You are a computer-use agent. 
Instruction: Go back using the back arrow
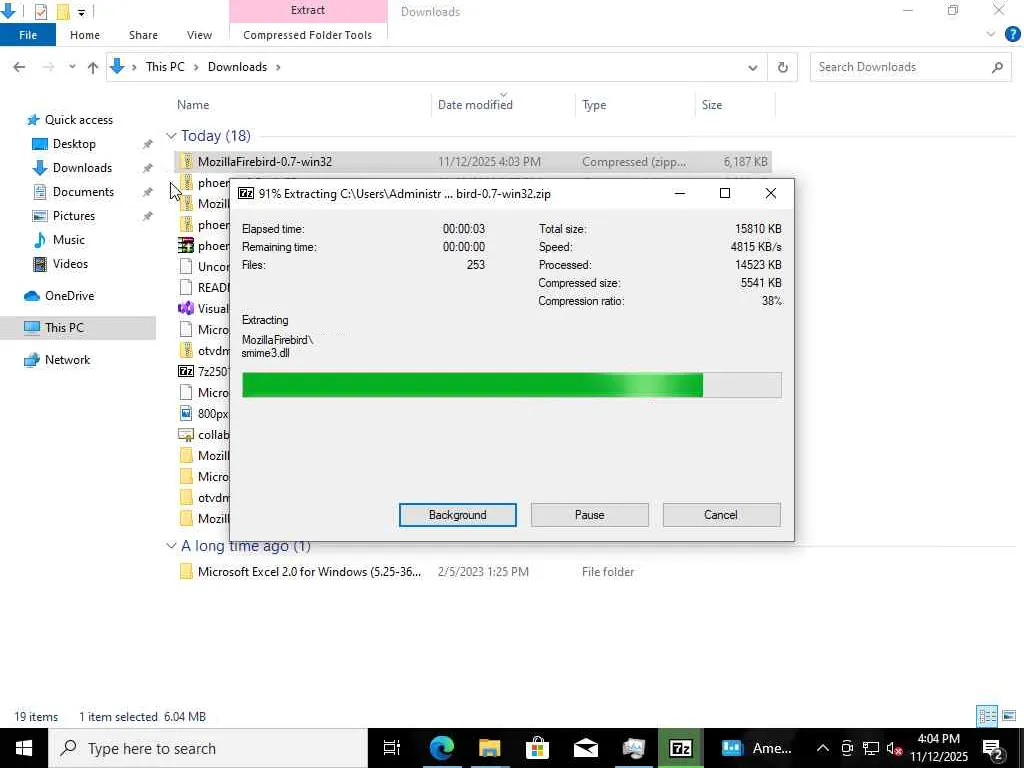pos(19,67)
